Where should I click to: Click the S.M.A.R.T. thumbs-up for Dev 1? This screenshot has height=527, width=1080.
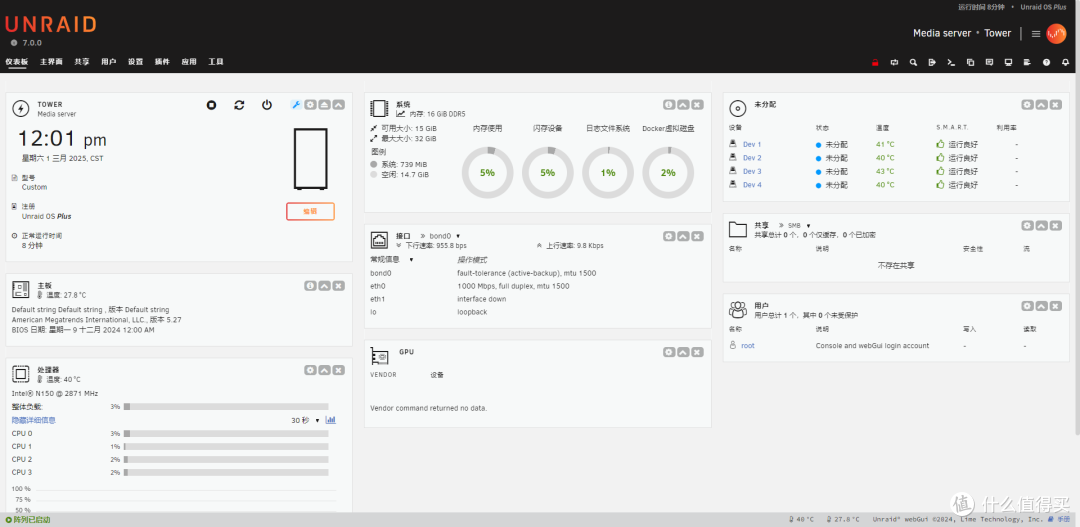[940, 145]
